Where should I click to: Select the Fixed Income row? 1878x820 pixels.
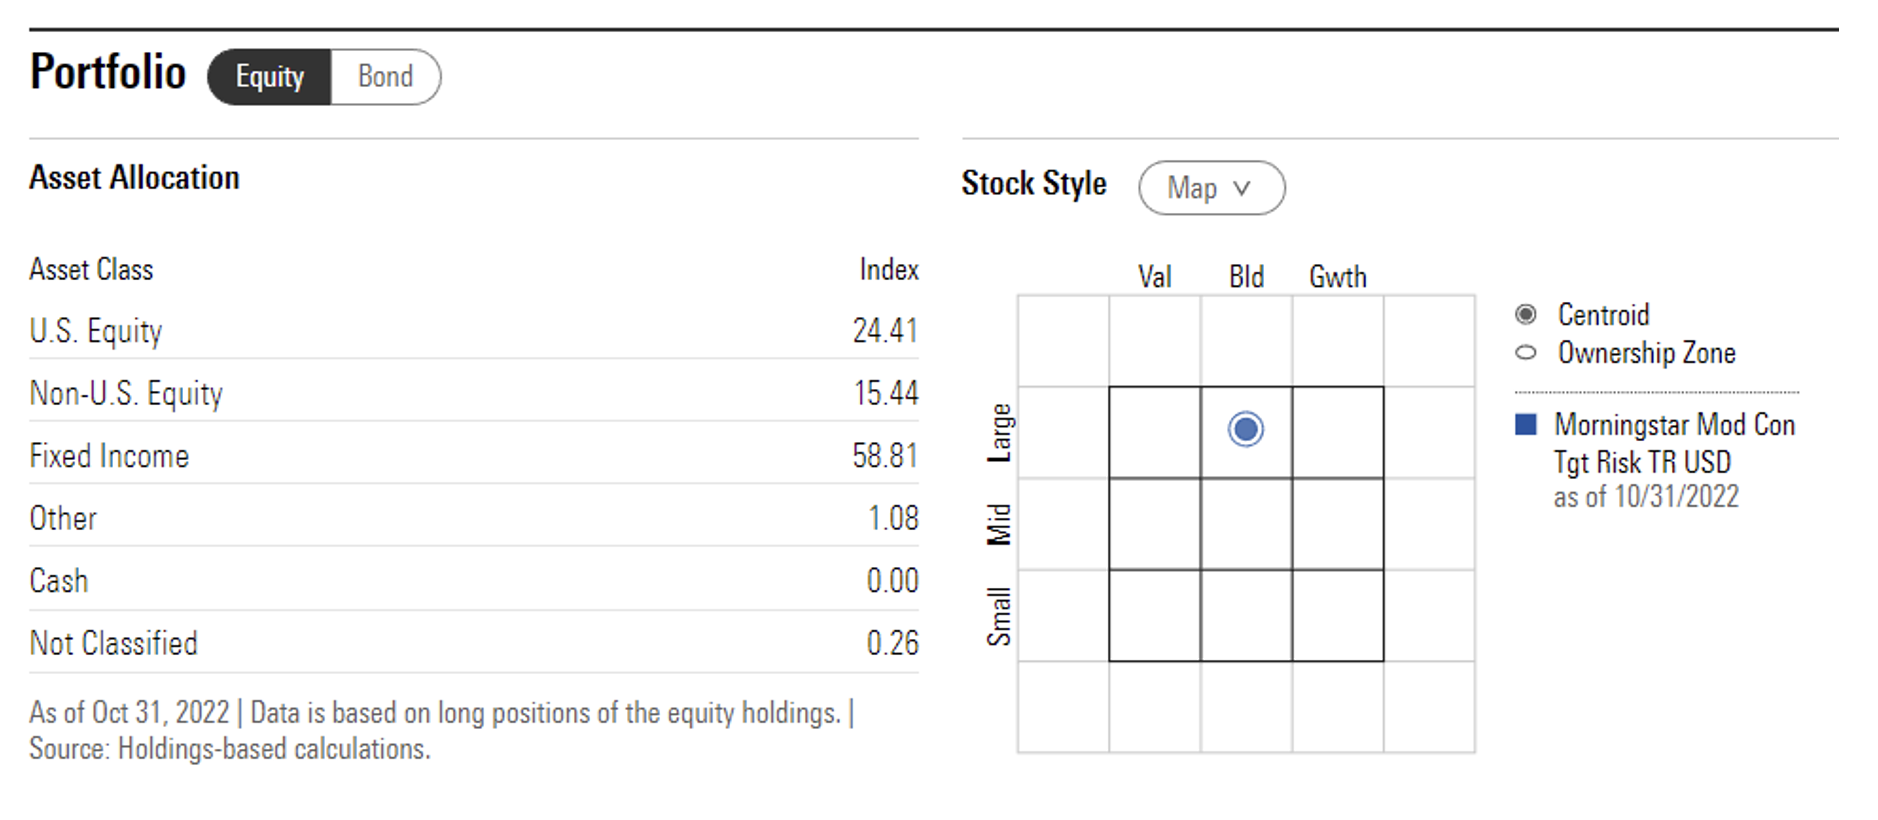(473, 456)
